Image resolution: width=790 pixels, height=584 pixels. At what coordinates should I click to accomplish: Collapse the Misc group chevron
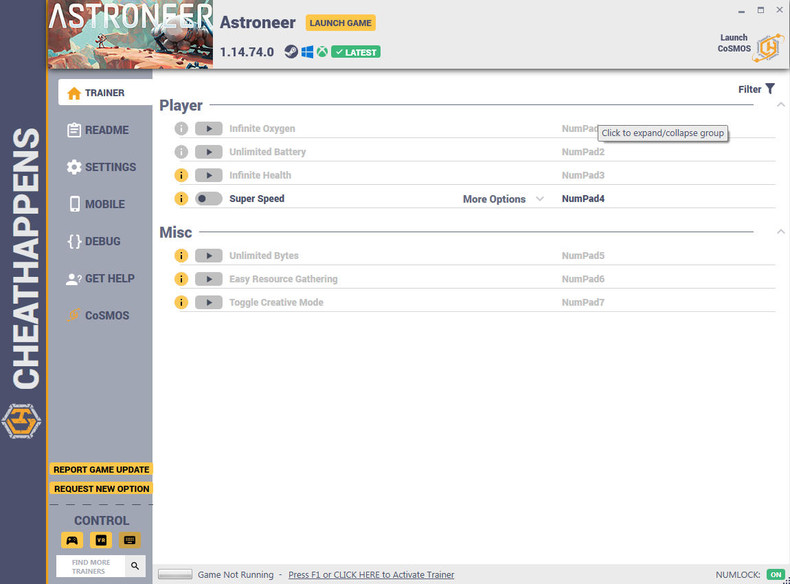point(780,232)
